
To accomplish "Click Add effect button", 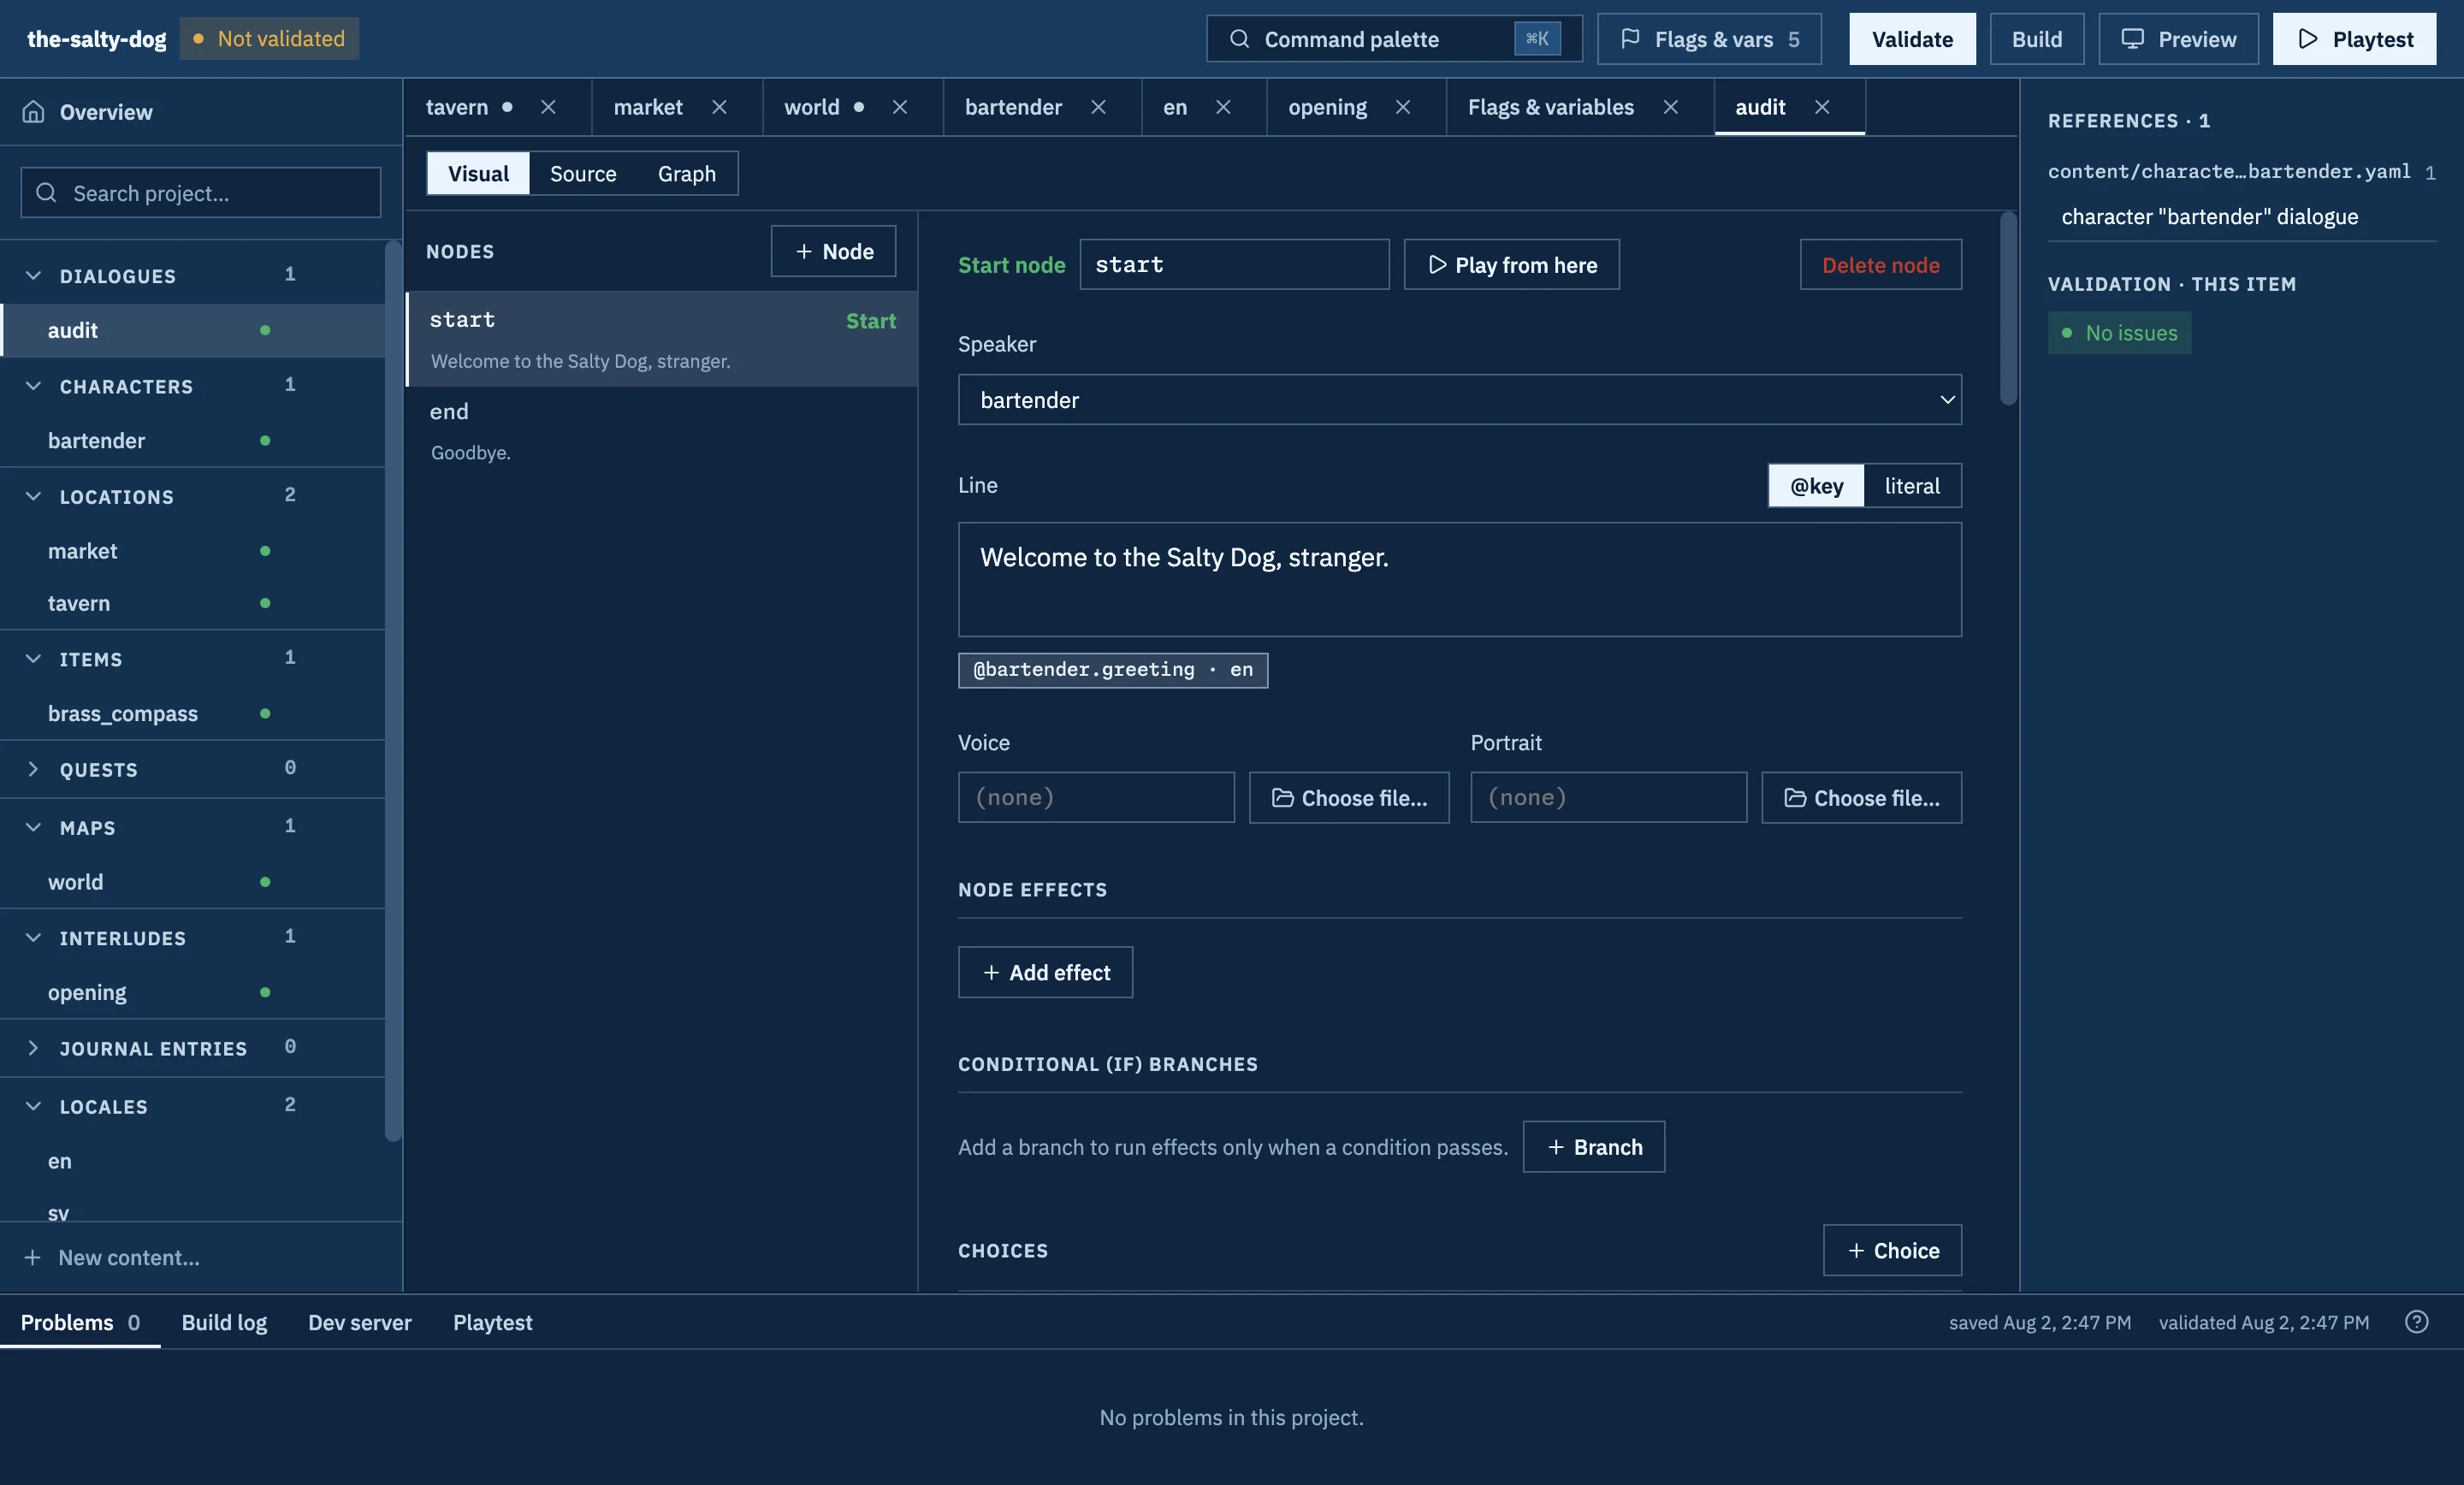I will pos(1045,972).
